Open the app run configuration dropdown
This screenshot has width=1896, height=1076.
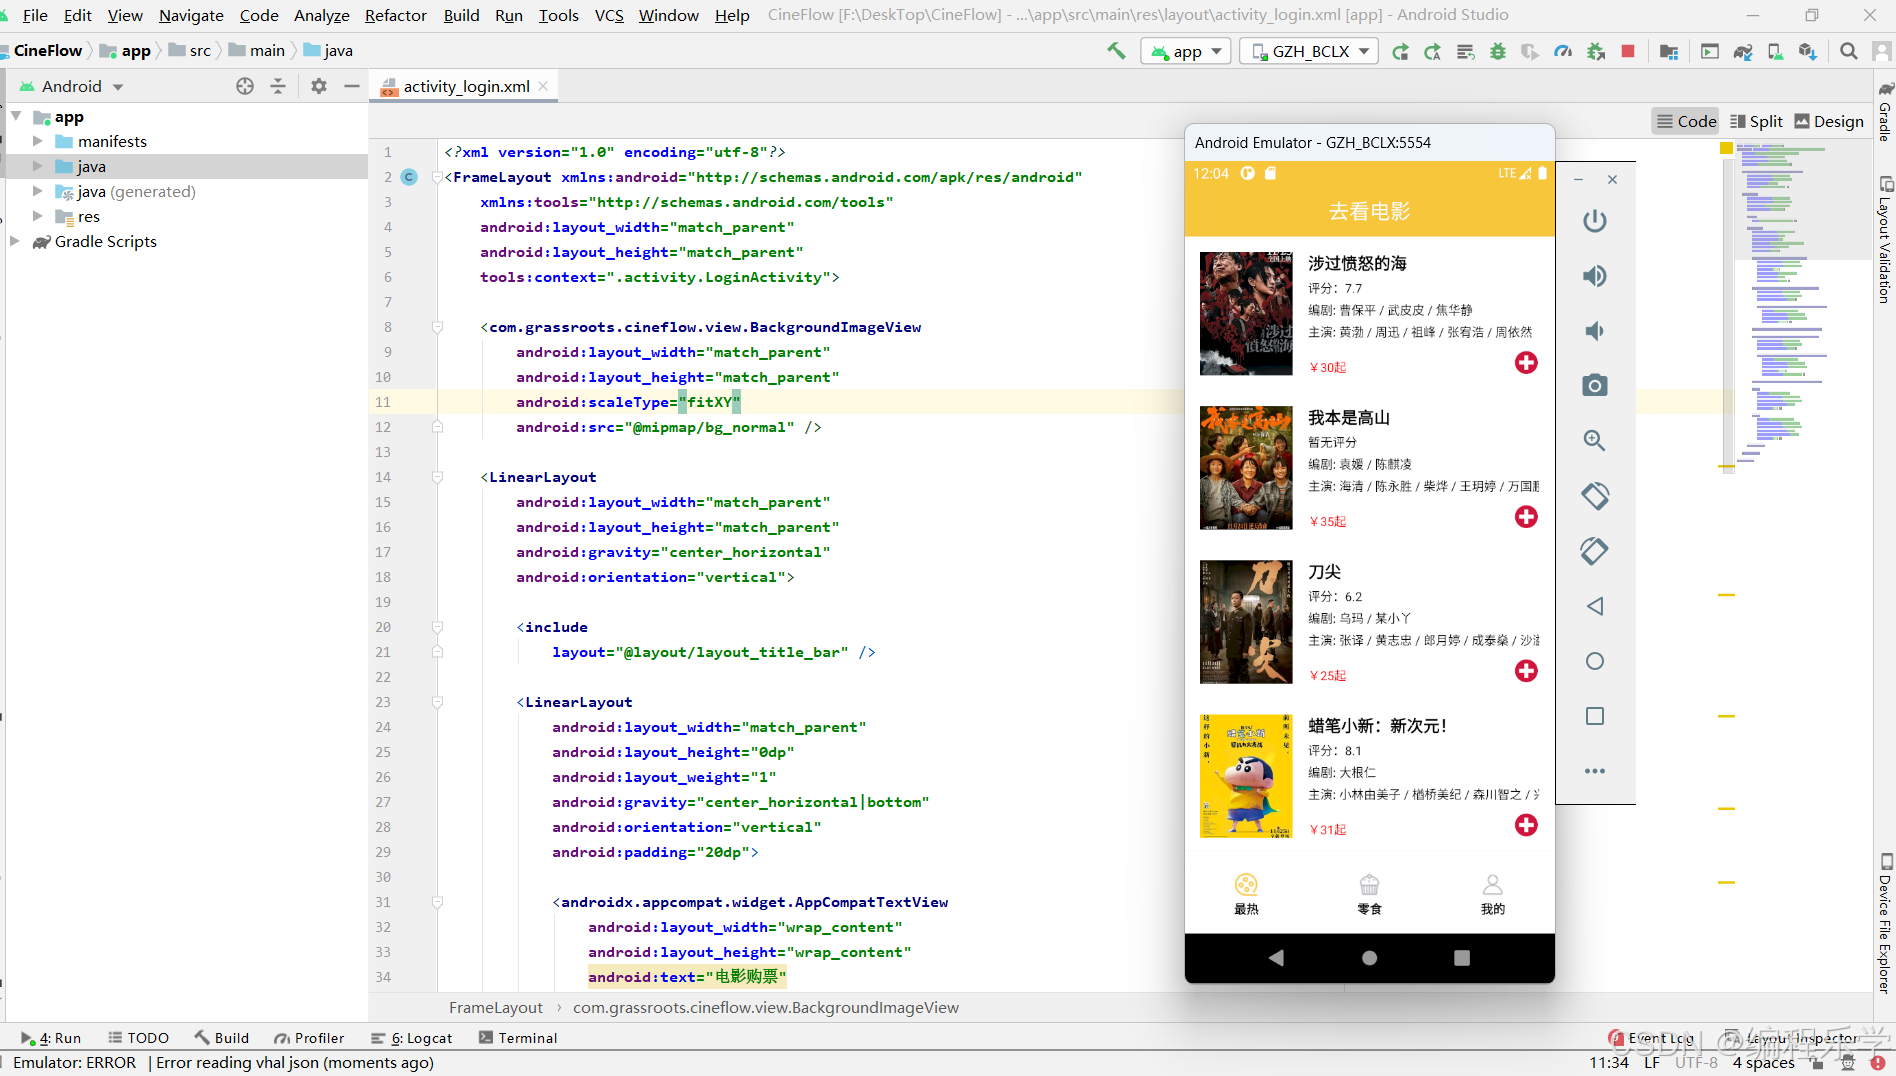tap(1185, 50)
